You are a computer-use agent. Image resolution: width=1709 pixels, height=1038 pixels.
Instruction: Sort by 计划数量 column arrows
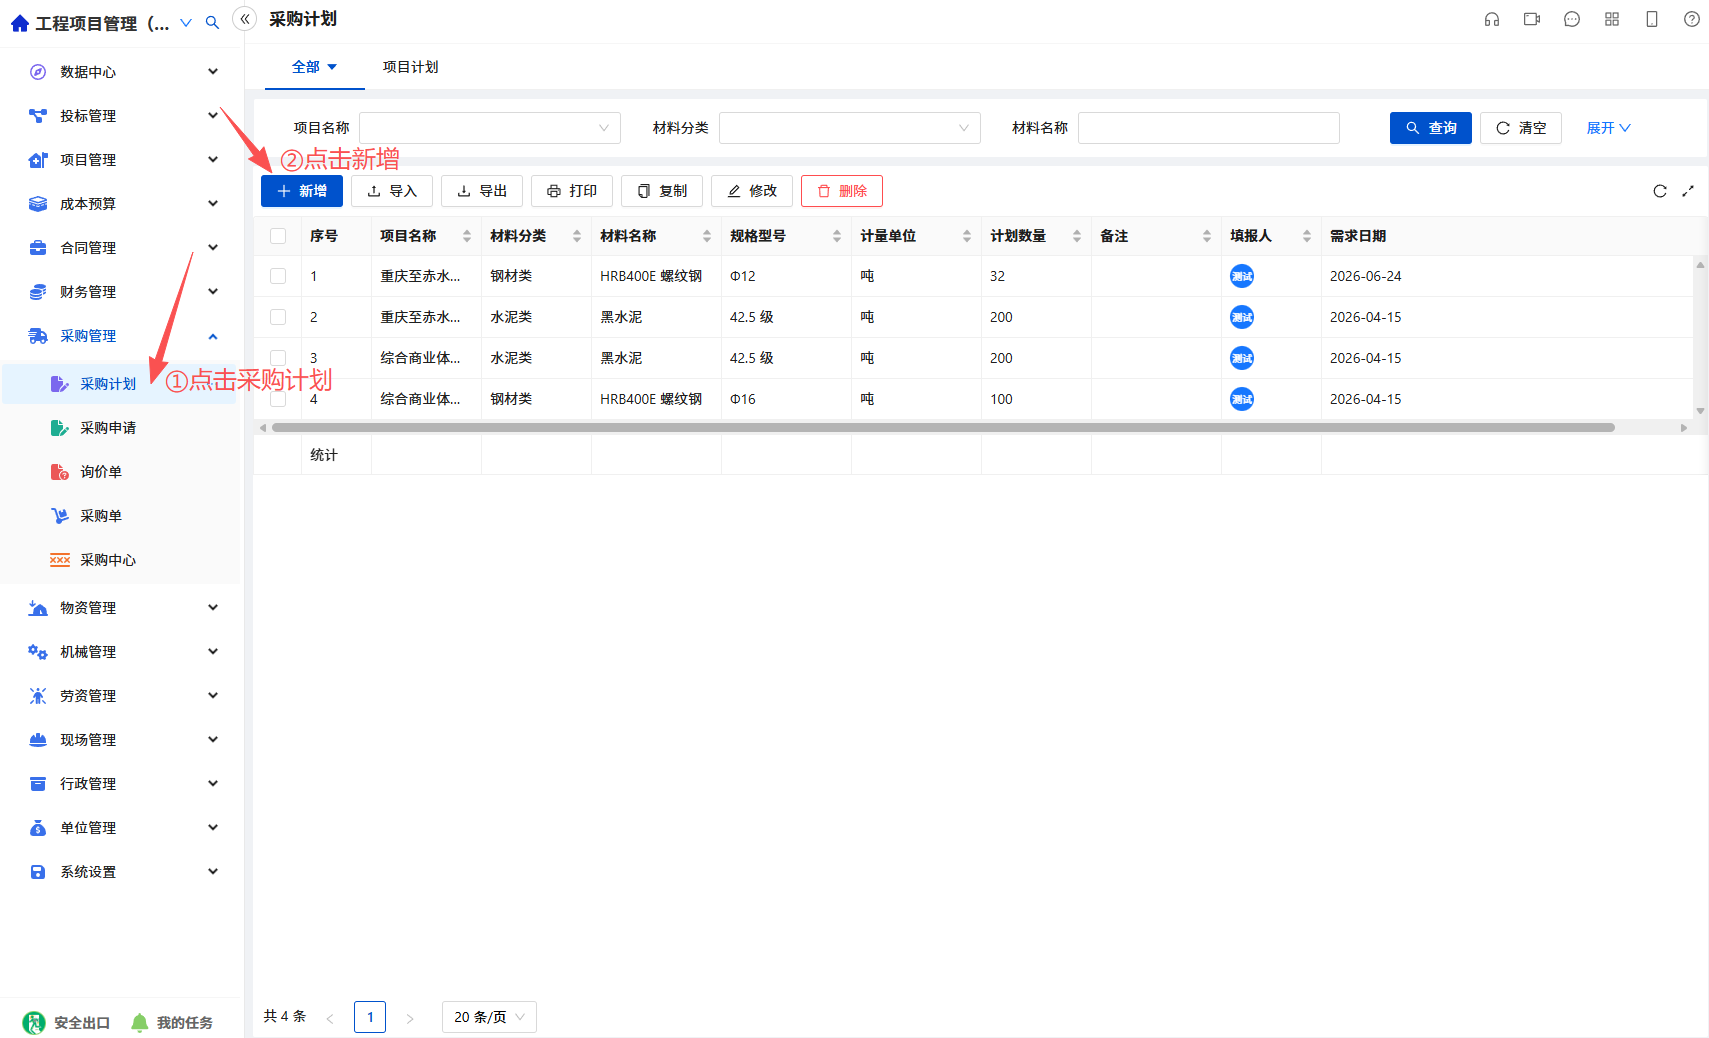tap(1077, 236)
